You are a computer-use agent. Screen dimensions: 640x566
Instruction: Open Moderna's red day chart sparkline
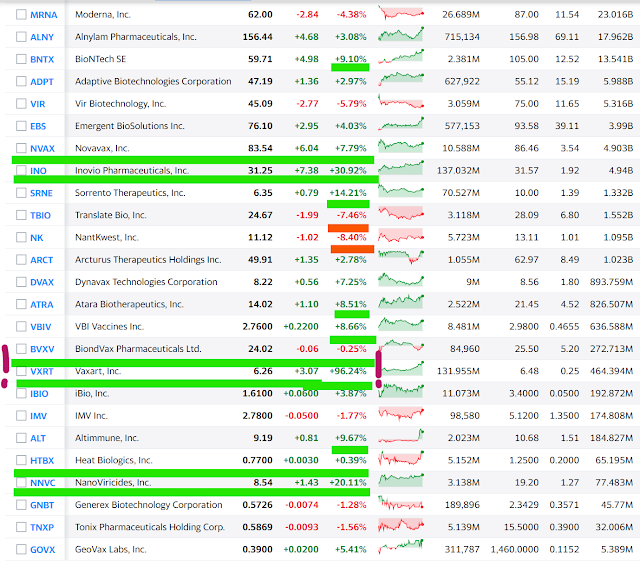(x=401, y=13)
